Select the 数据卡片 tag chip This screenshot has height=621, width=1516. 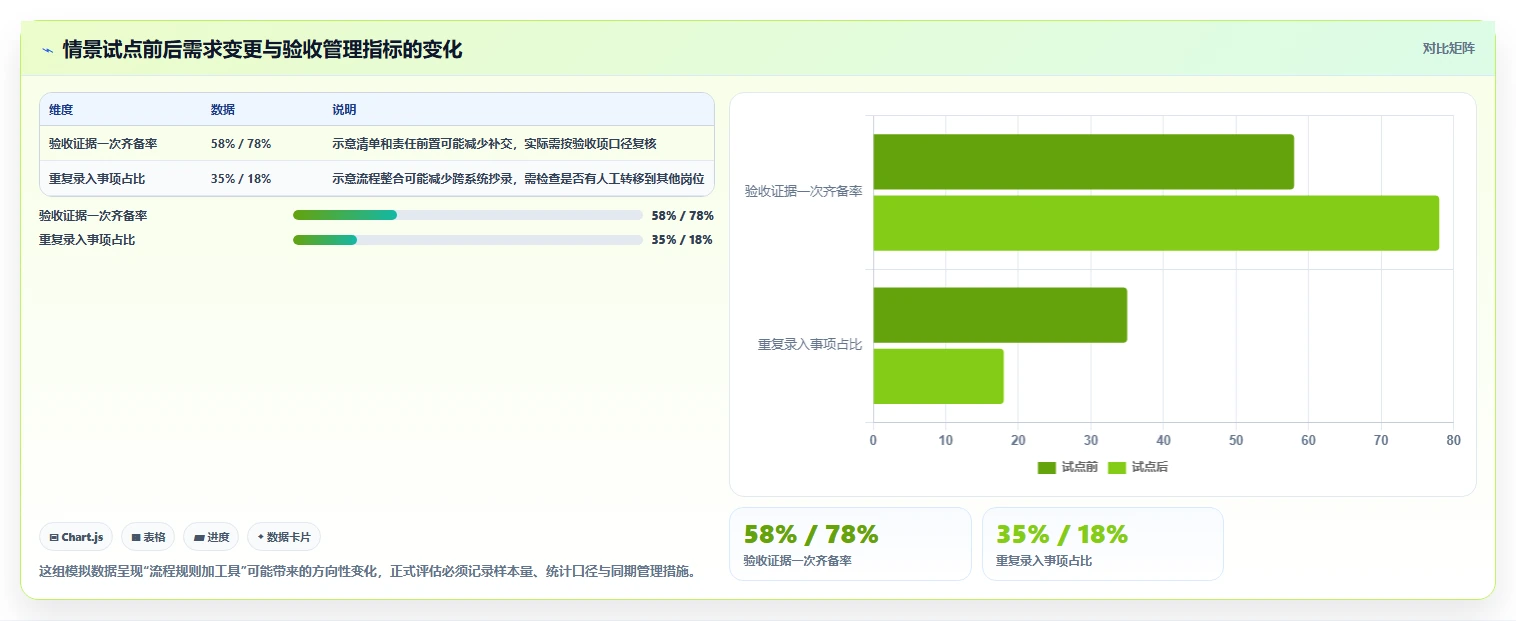[x=284, y=537]
